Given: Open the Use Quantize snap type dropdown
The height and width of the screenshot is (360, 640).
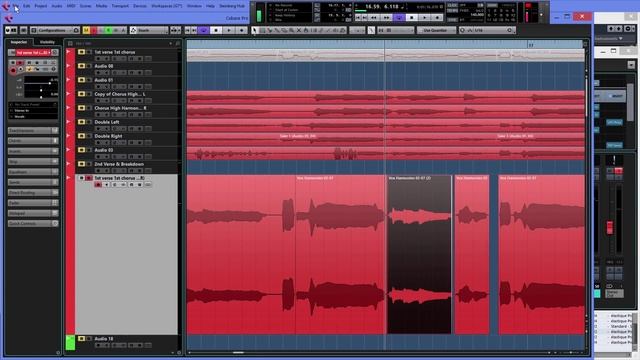Looking at the screenshot, I should pyautogui.click(x=436, y=30).
